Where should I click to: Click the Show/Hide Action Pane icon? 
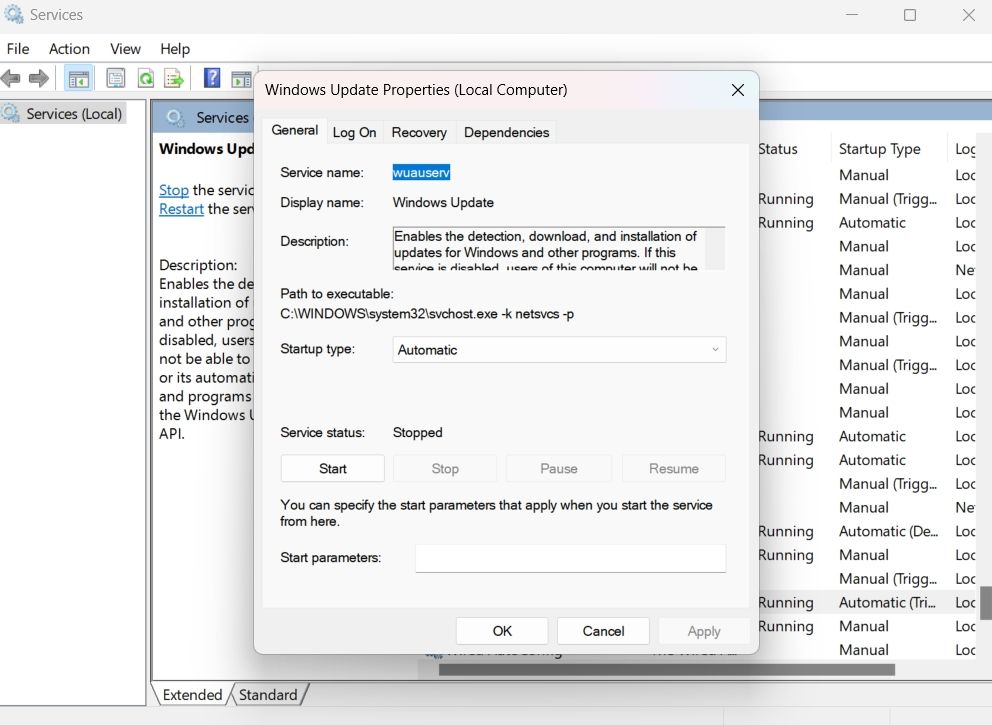coord(242,79)
